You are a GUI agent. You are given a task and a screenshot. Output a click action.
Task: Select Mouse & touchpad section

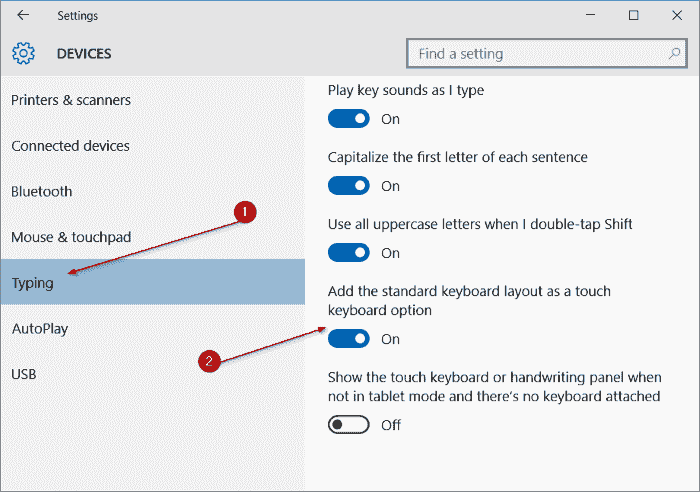point(71,237)
